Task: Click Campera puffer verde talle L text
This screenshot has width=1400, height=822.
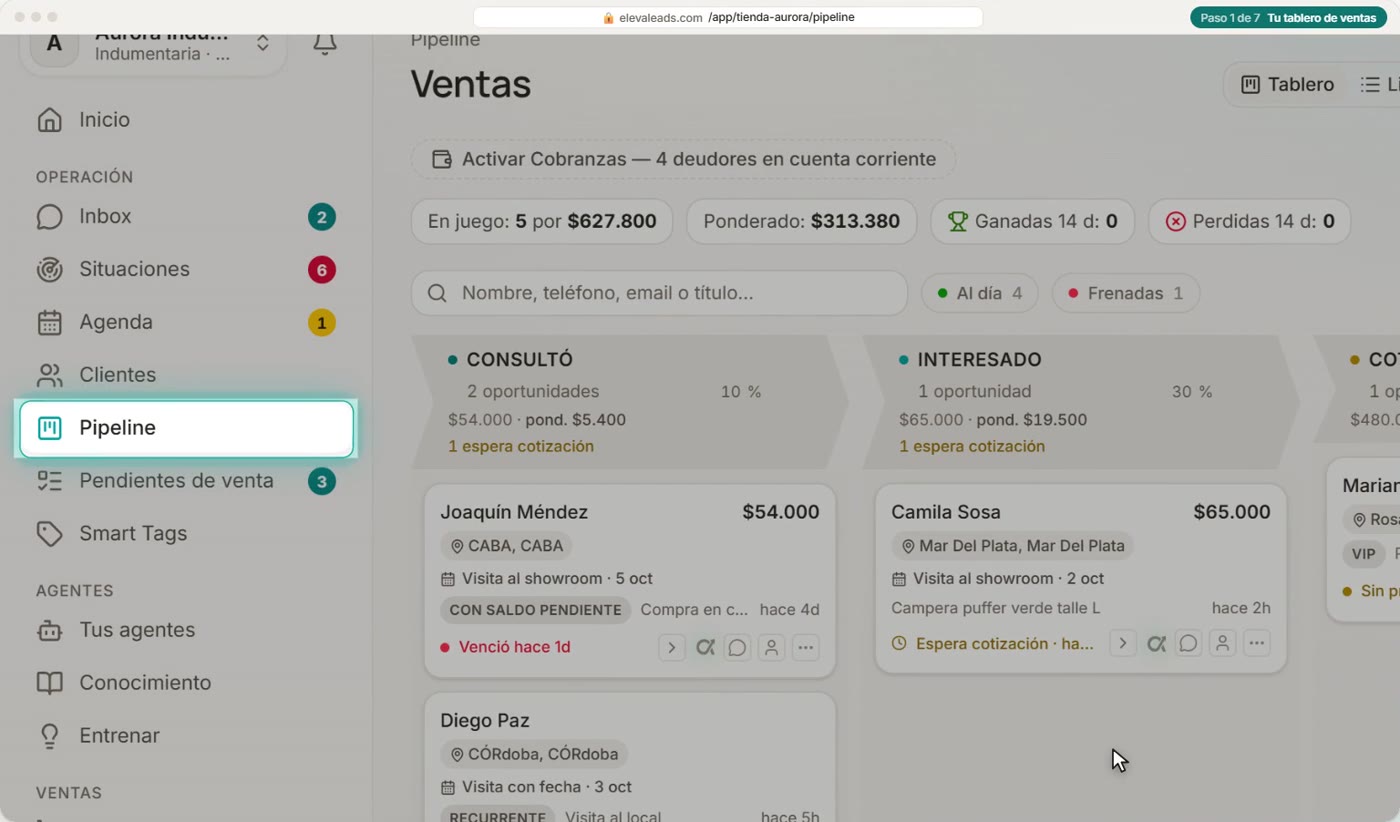Action: tap(996, 608)
